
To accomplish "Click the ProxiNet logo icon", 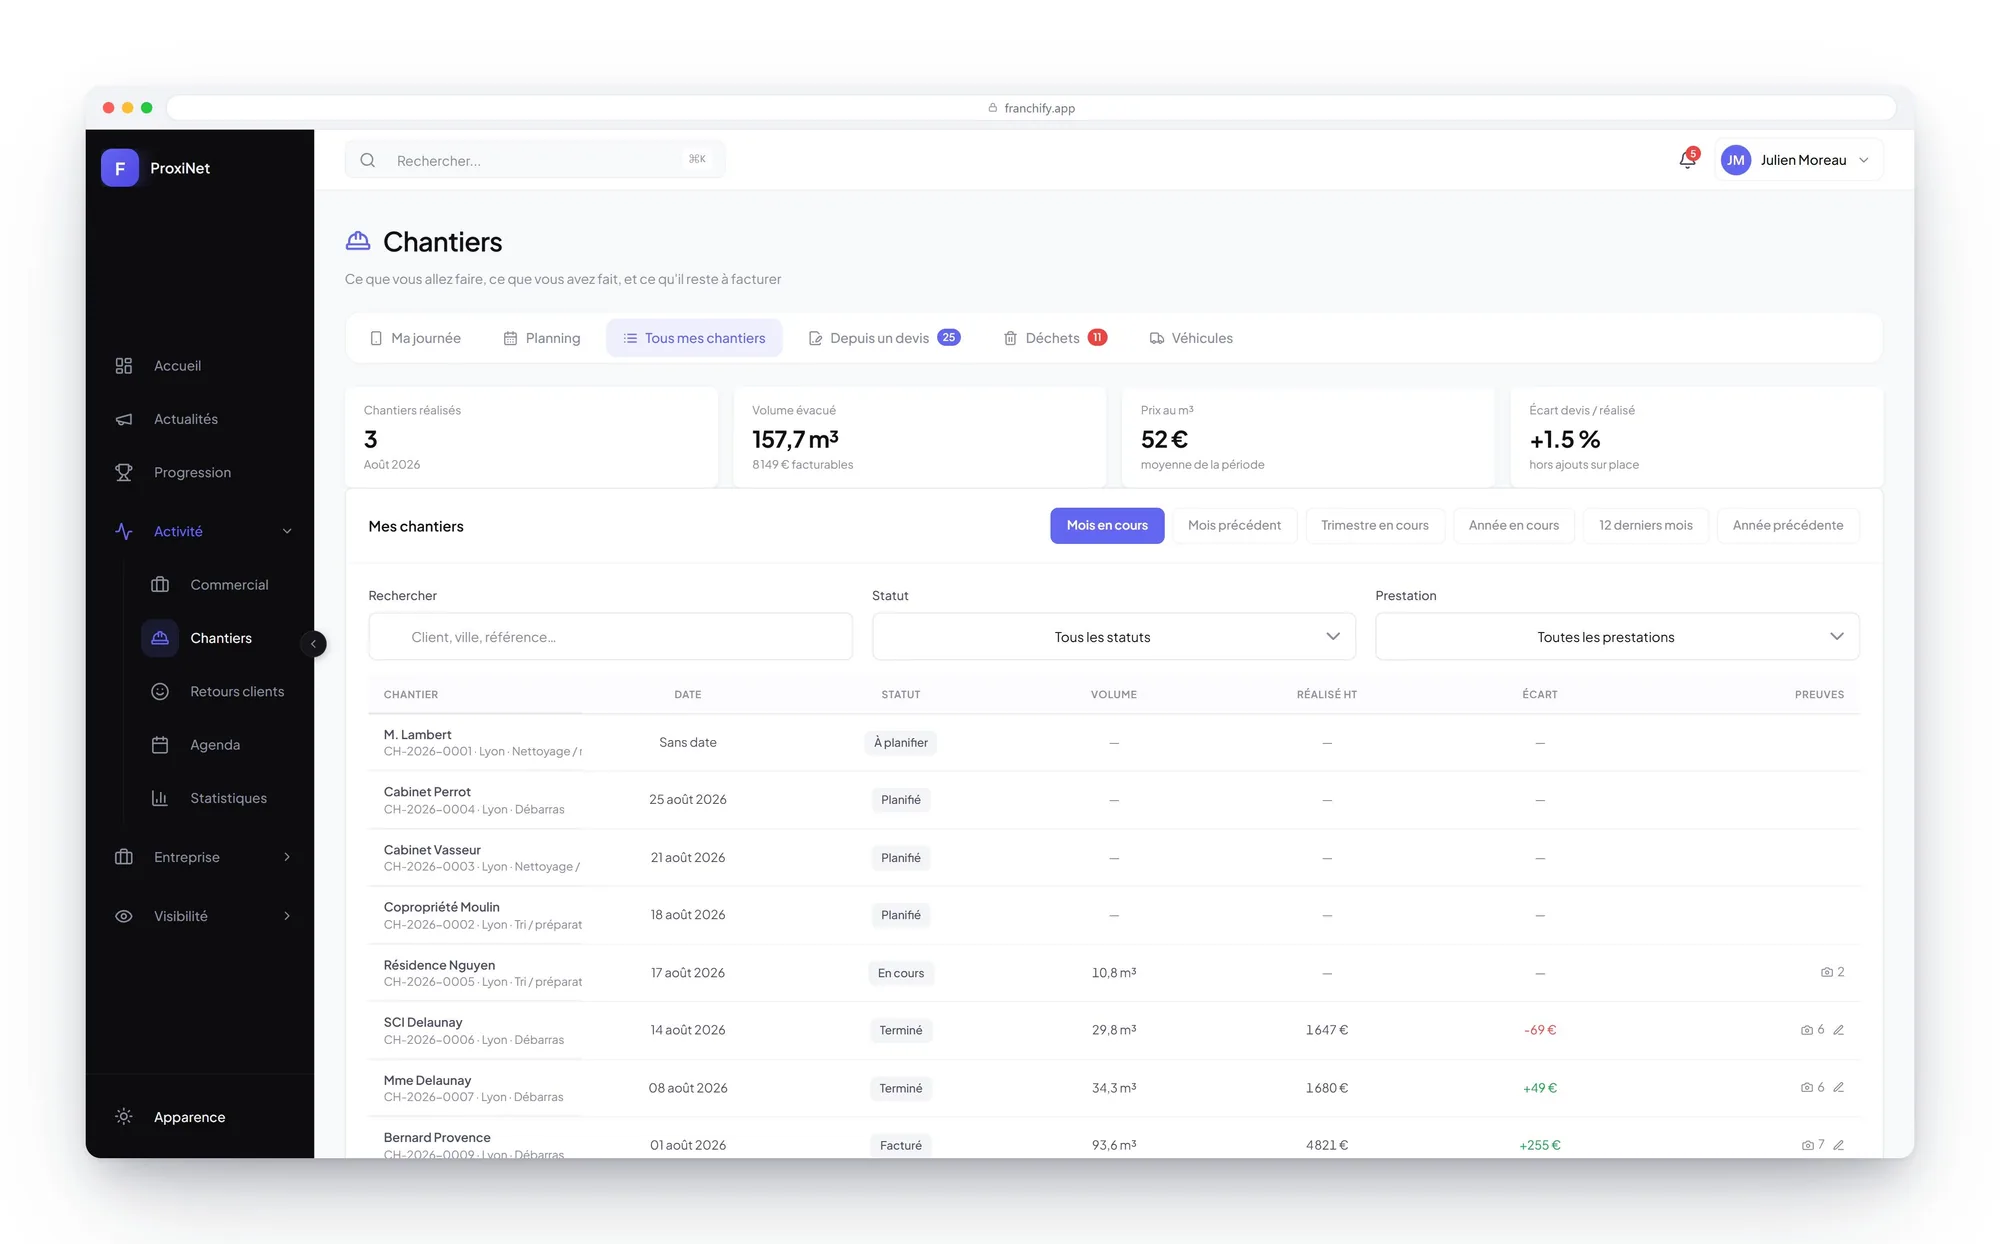I will pos(120,168).
